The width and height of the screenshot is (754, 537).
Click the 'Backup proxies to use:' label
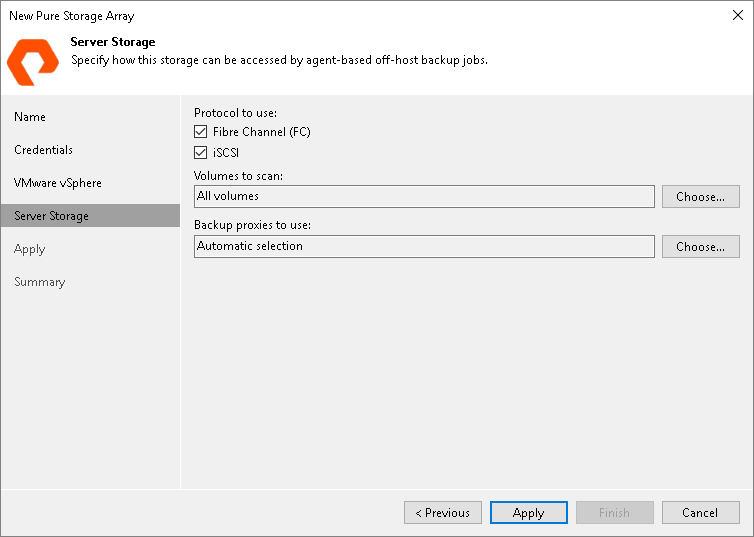click(x=252, y=225)
